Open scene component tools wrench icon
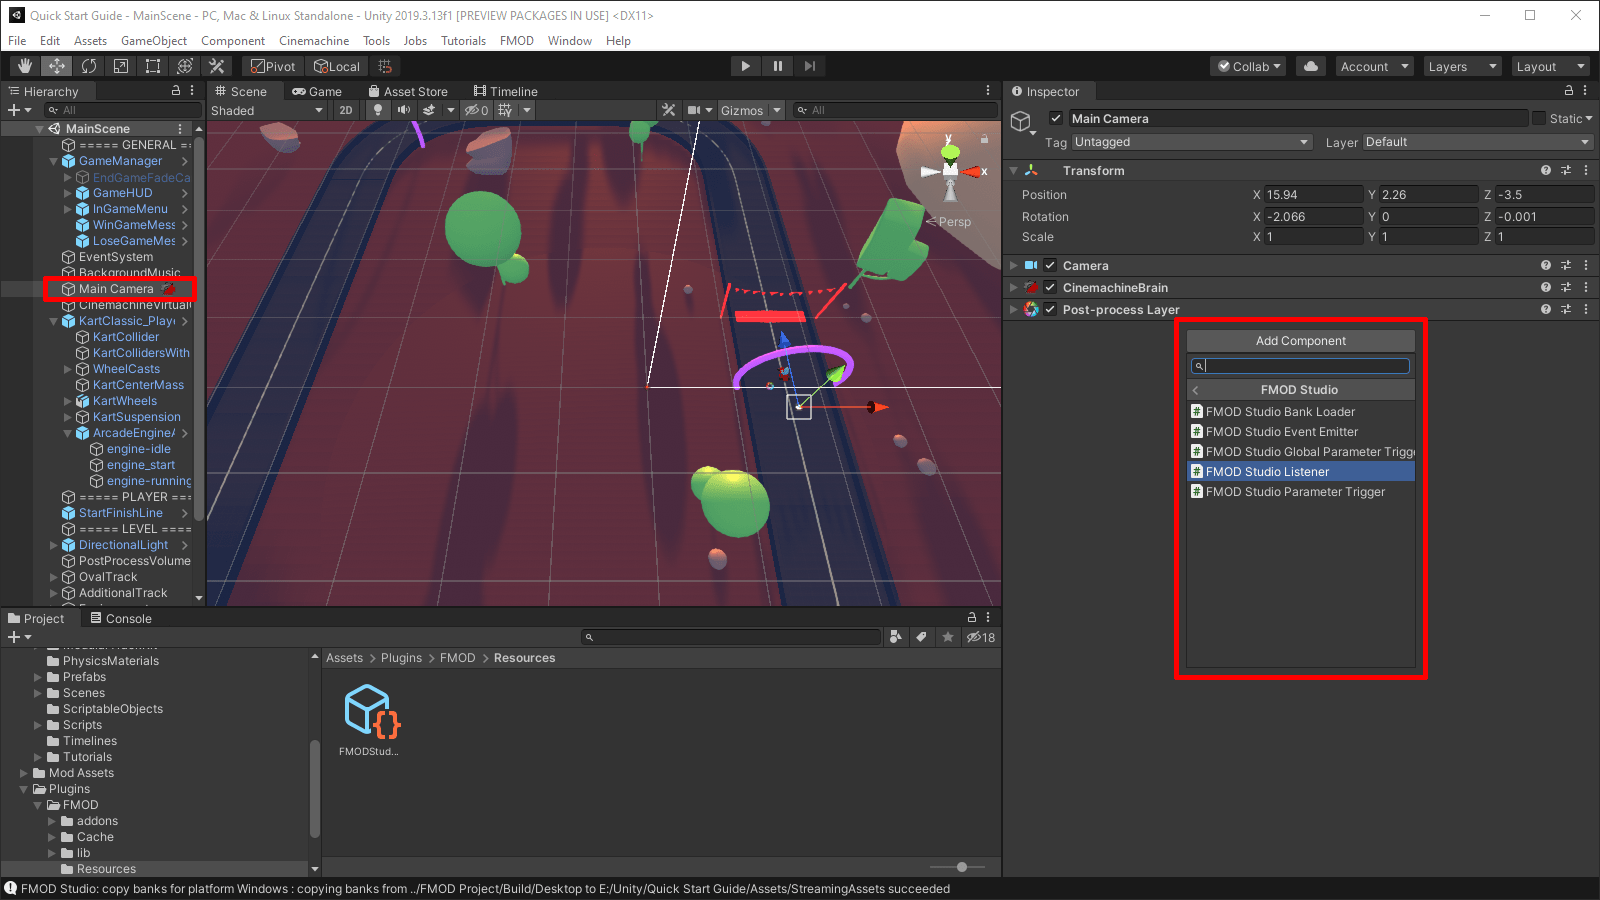The width and height of the screenshot is (1600, 900). click(669, 110)
